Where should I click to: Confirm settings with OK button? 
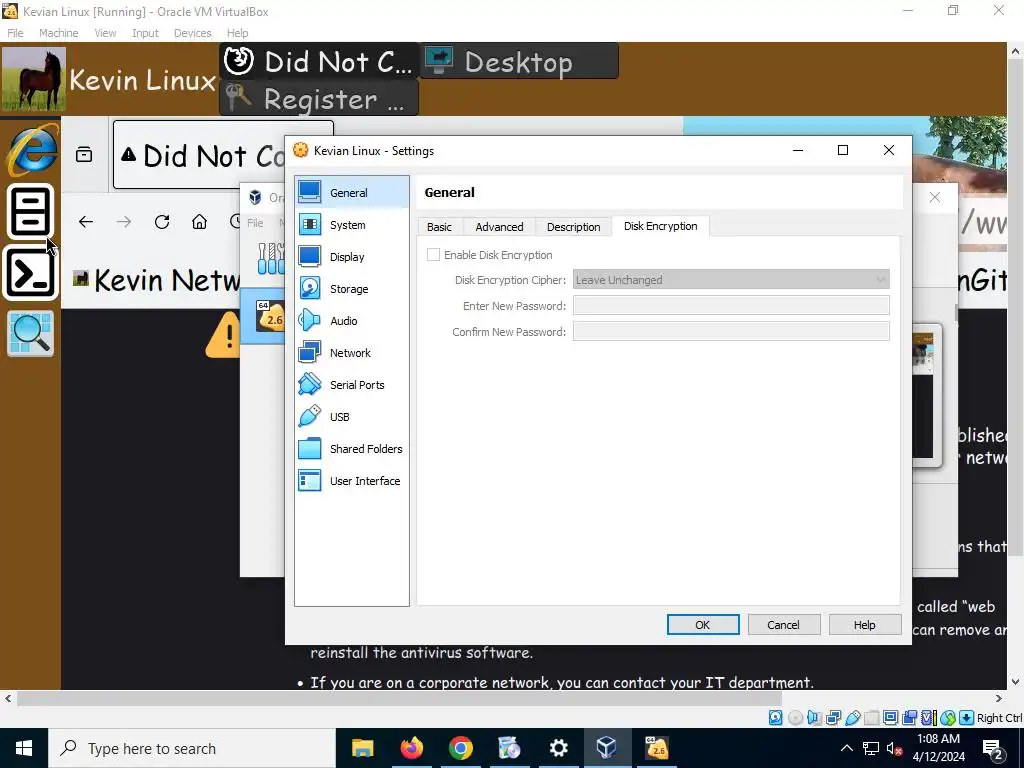pos(703,625)
